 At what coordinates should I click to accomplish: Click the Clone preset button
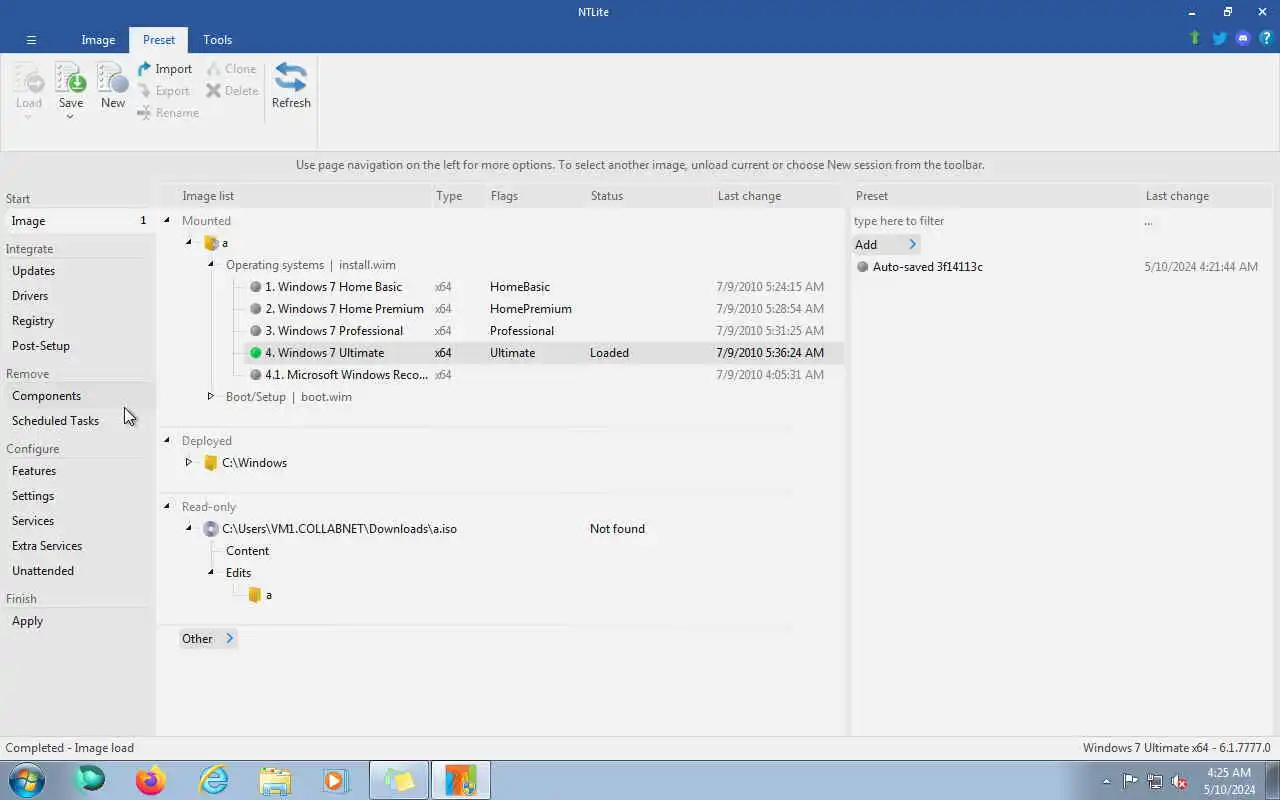point(232,69)
